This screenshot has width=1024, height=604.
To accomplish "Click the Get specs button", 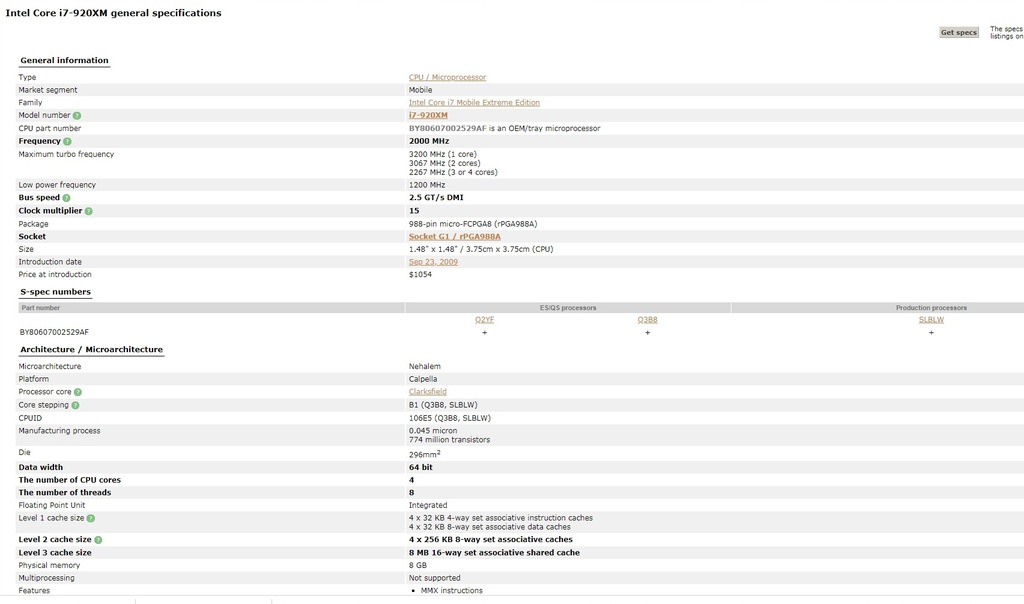I will tap(959, 32).
